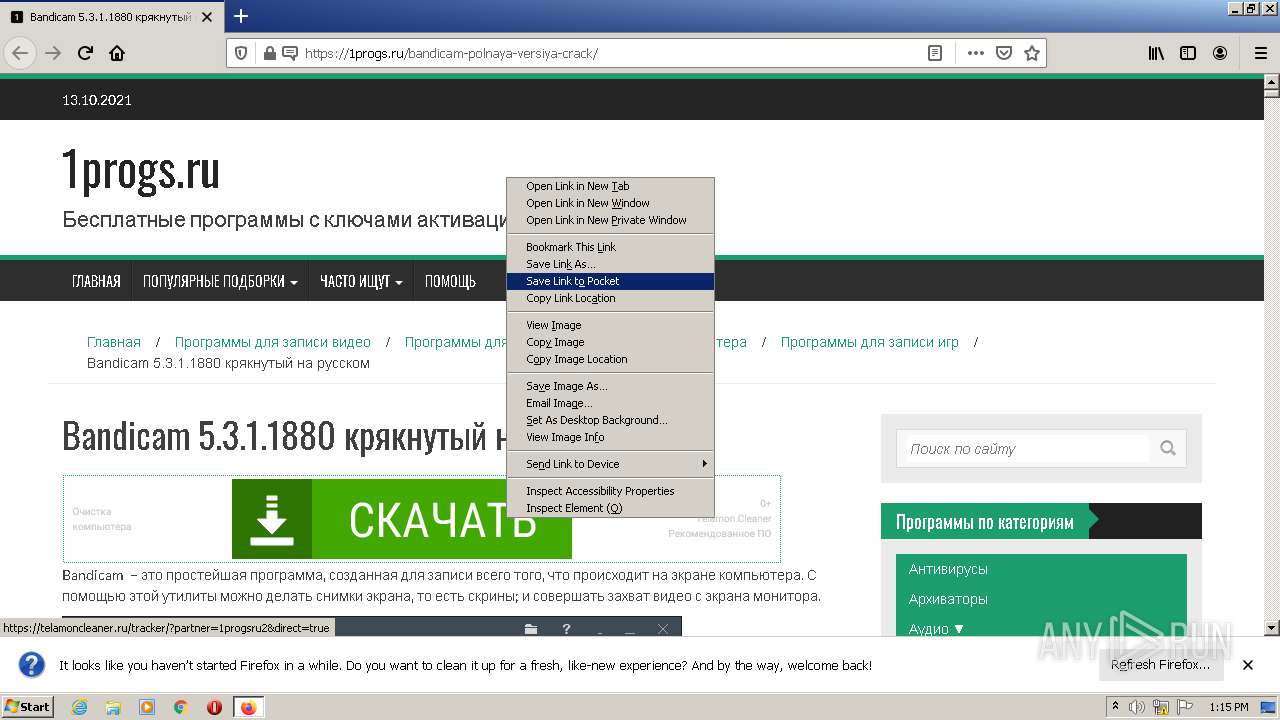The image size is (1280, 720).
Task: Open Library history and bookmarks icon
Action: [x=1156, y=53]
